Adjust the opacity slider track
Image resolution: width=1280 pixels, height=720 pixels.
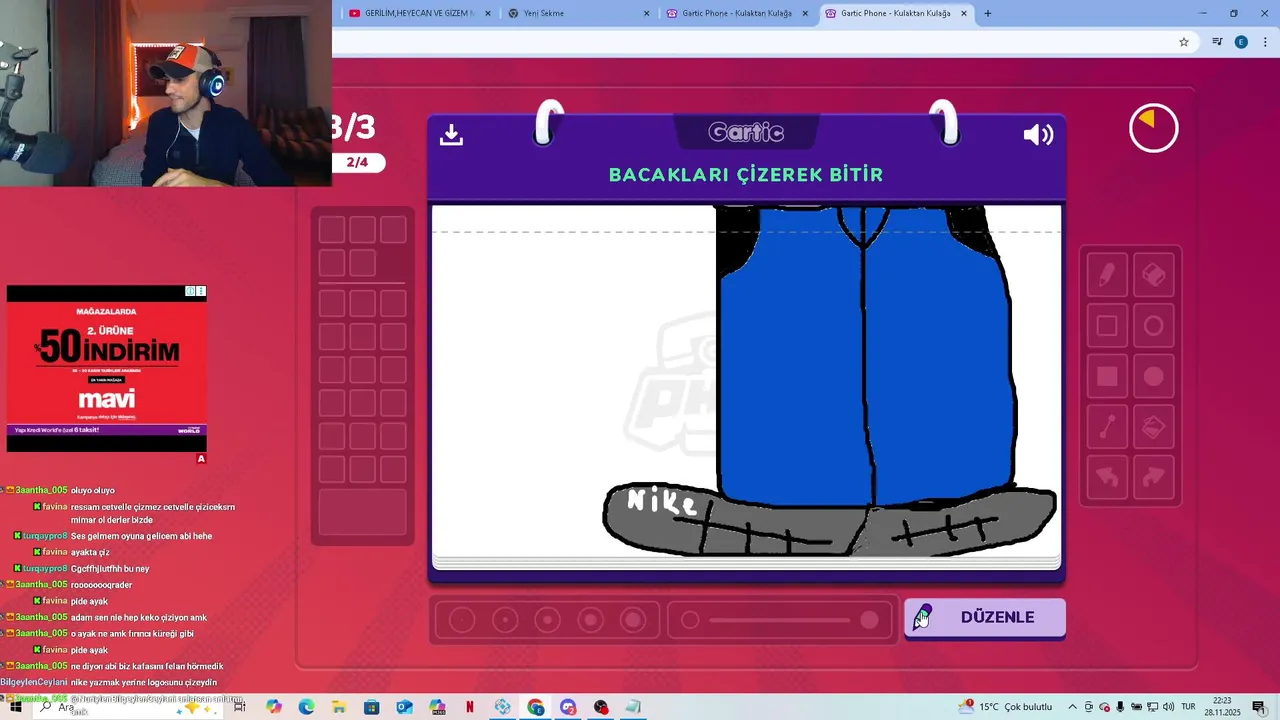(780, 620)
